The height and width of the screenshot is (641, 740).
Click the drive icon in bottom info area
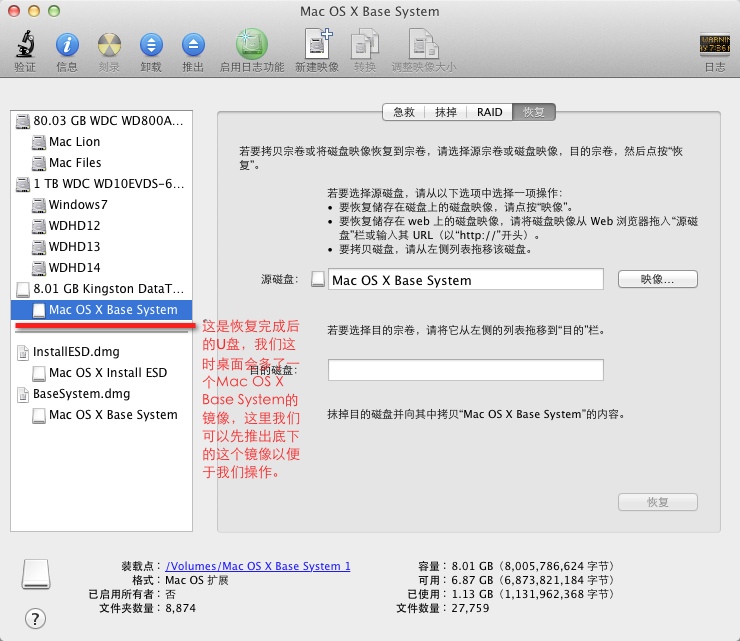click(x=36, y=574)
